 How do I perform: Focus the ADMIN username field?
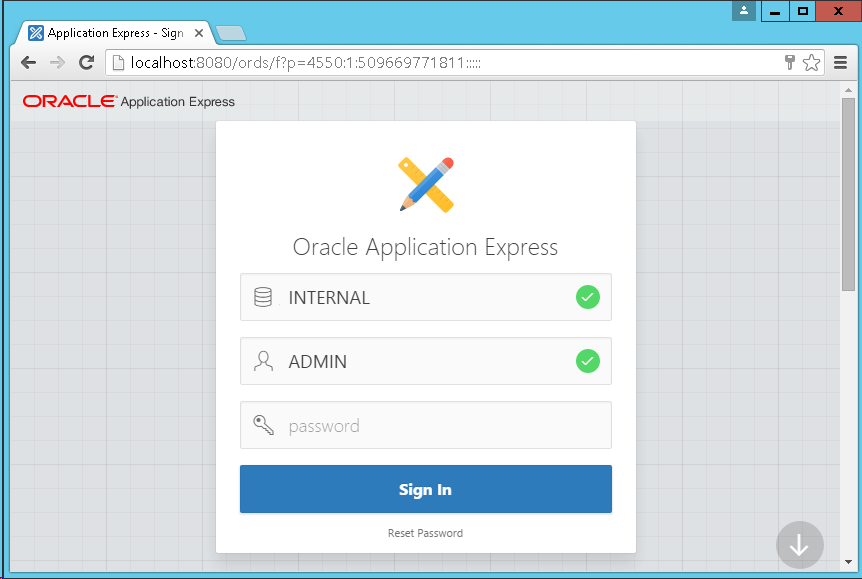click(x=426, y=361)
